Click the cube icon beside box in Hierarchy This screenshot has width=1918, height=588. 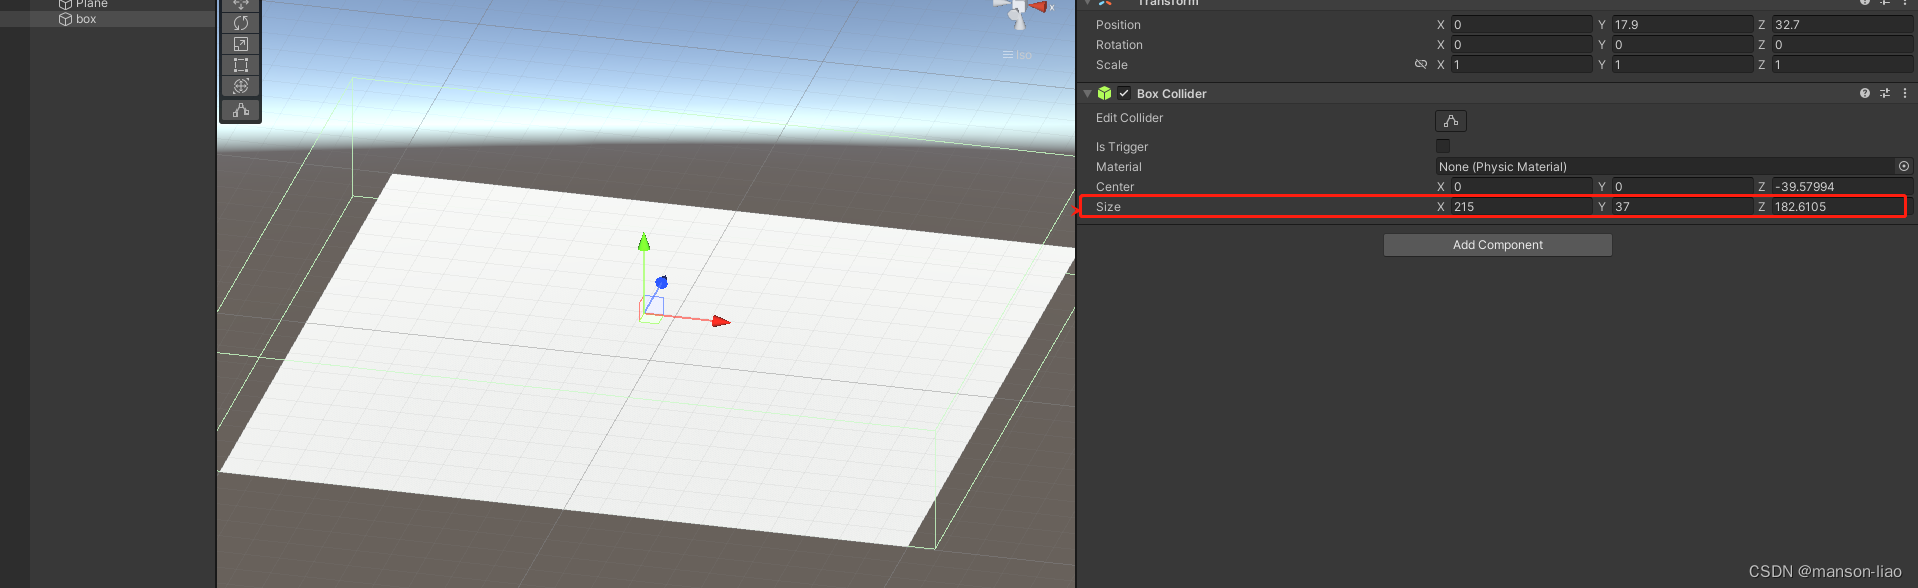(x=66, y=19)
